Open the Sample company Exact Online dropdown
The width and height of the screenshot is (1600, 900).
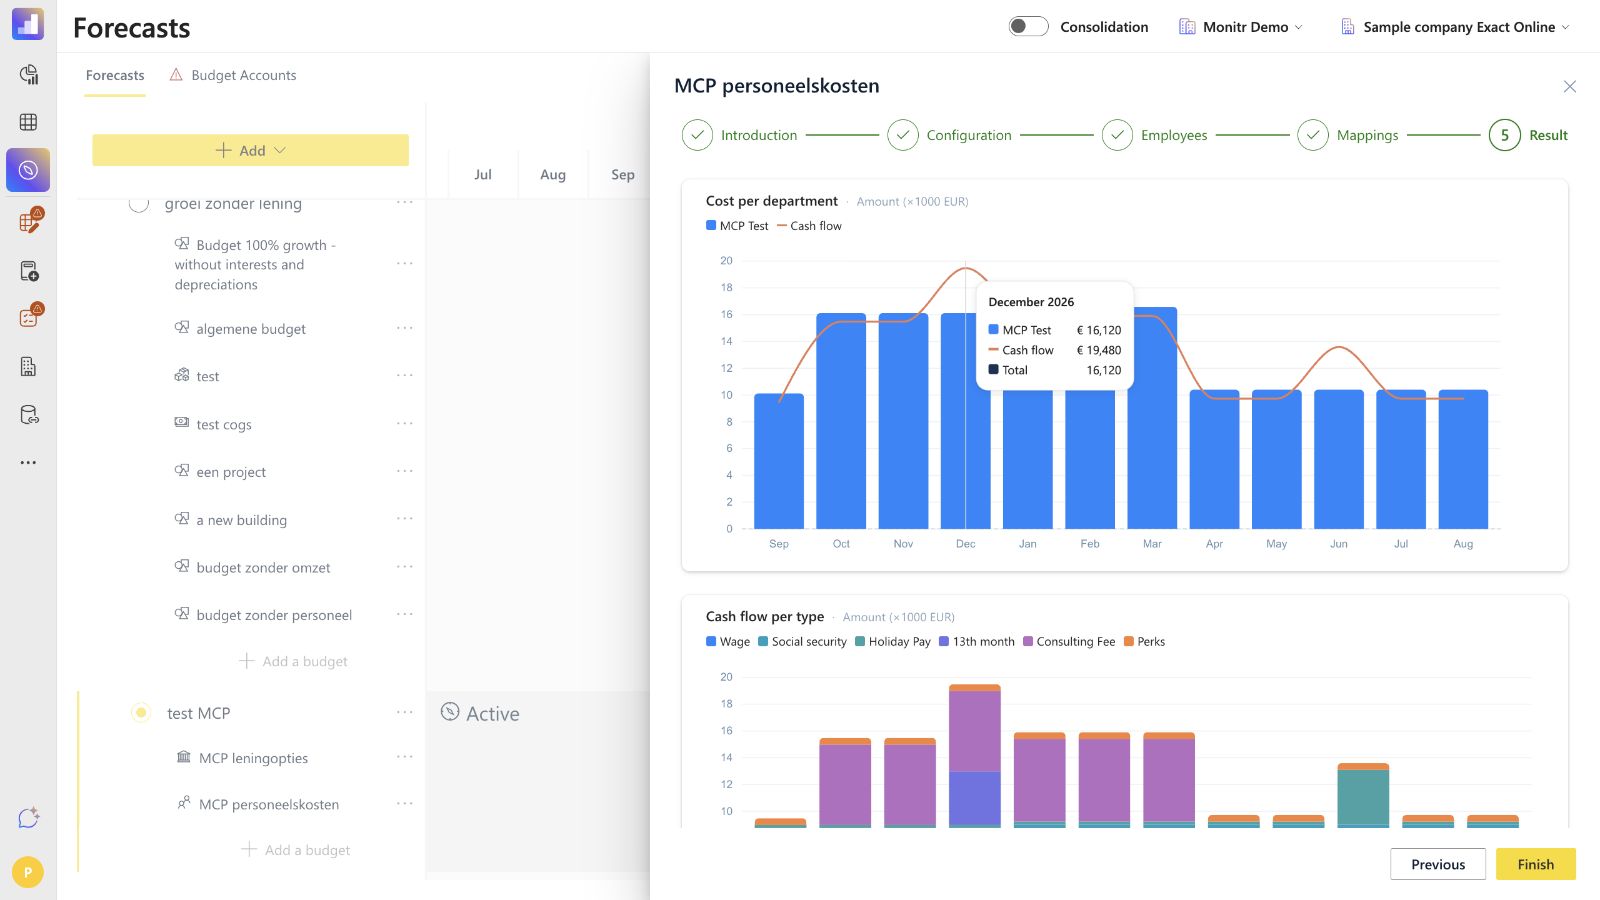[x=1456, y=27]
